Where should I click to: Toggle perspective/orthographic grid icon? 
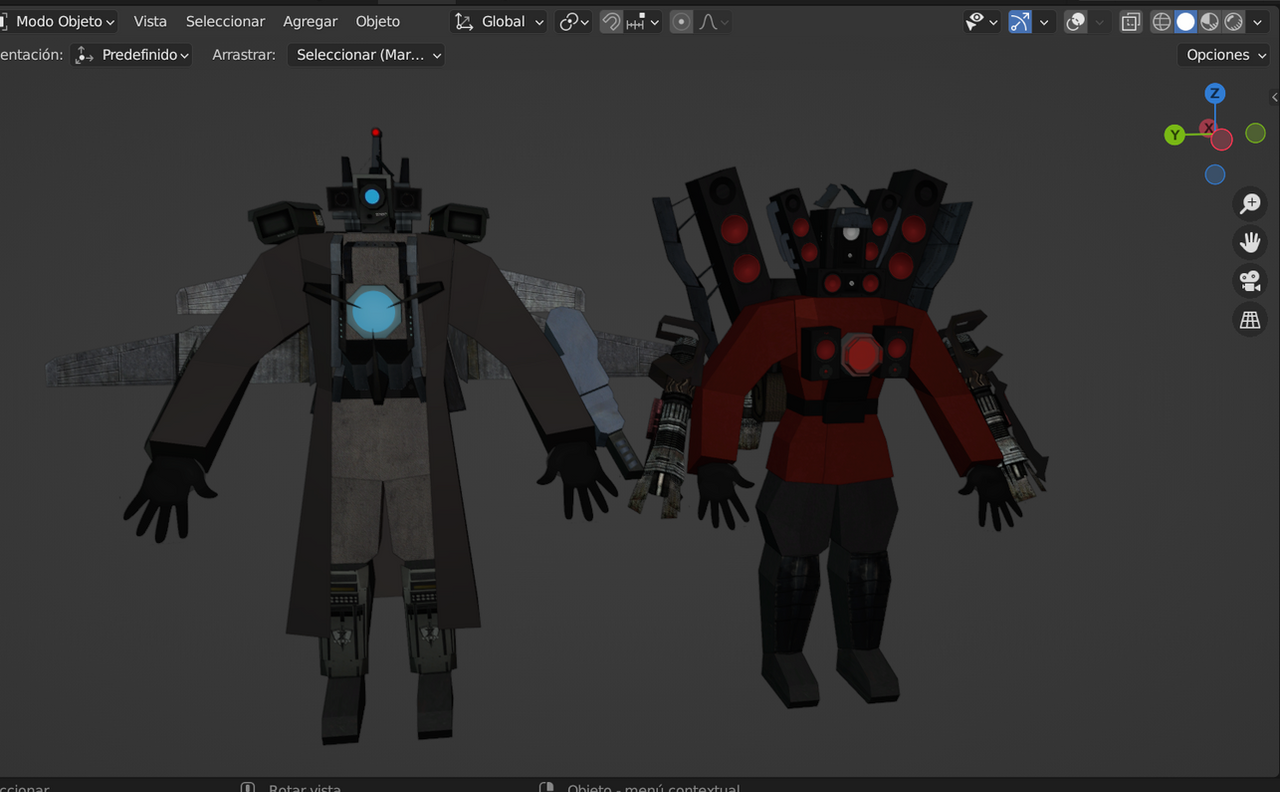[1250, 320]
